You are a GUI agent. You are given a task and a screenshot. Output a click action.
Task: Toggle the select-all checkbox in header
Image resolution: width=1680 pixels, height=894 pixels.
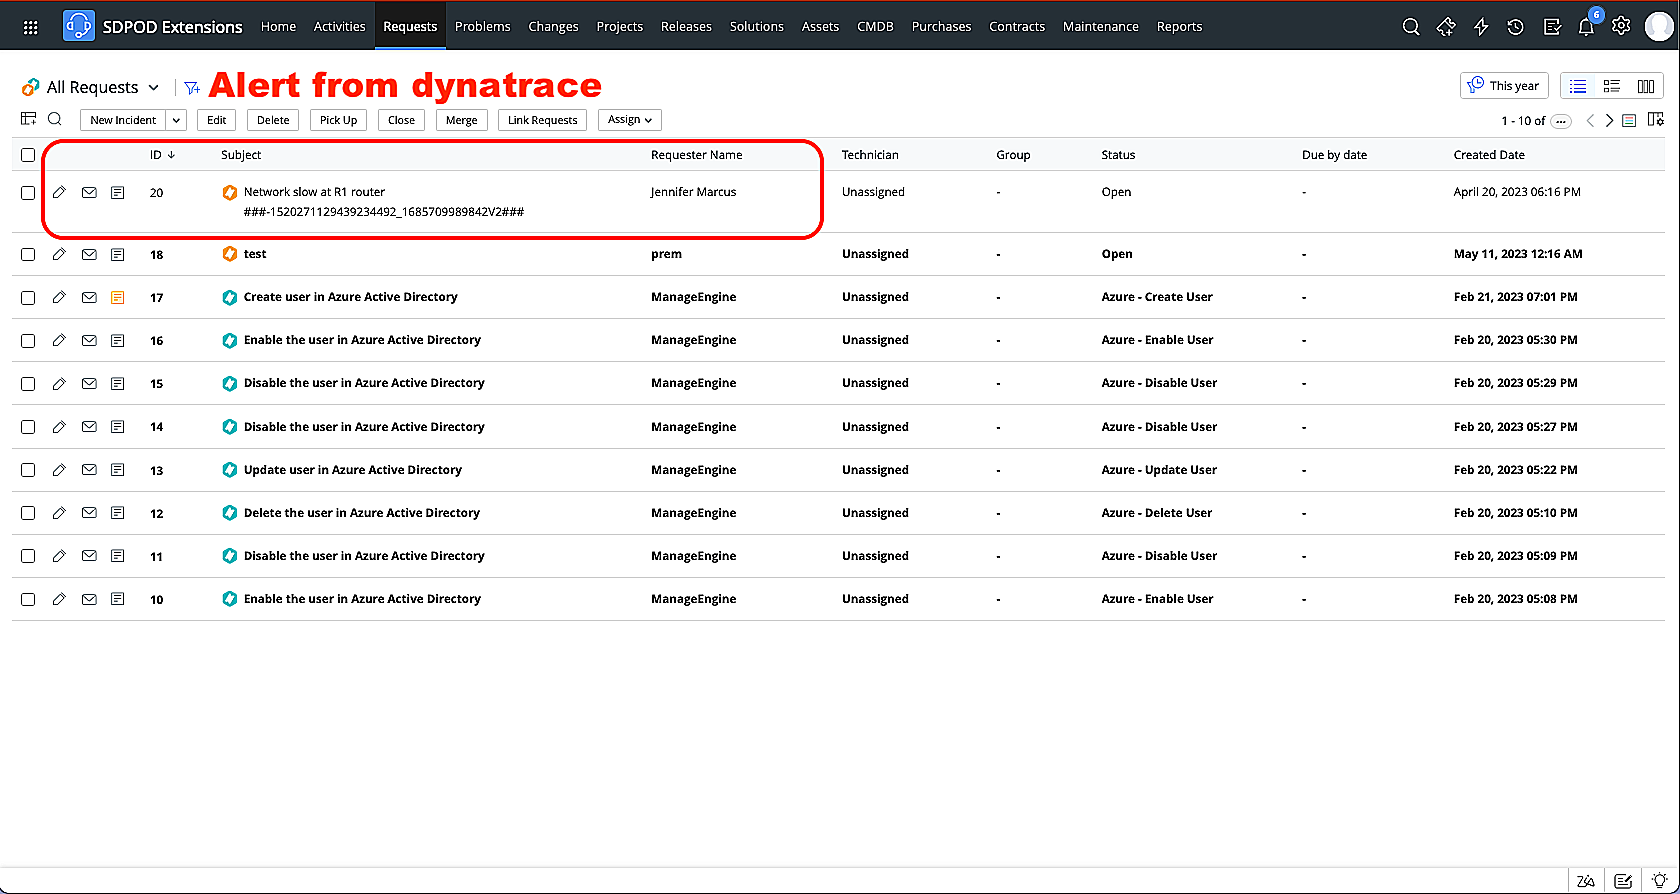(28, 155)
